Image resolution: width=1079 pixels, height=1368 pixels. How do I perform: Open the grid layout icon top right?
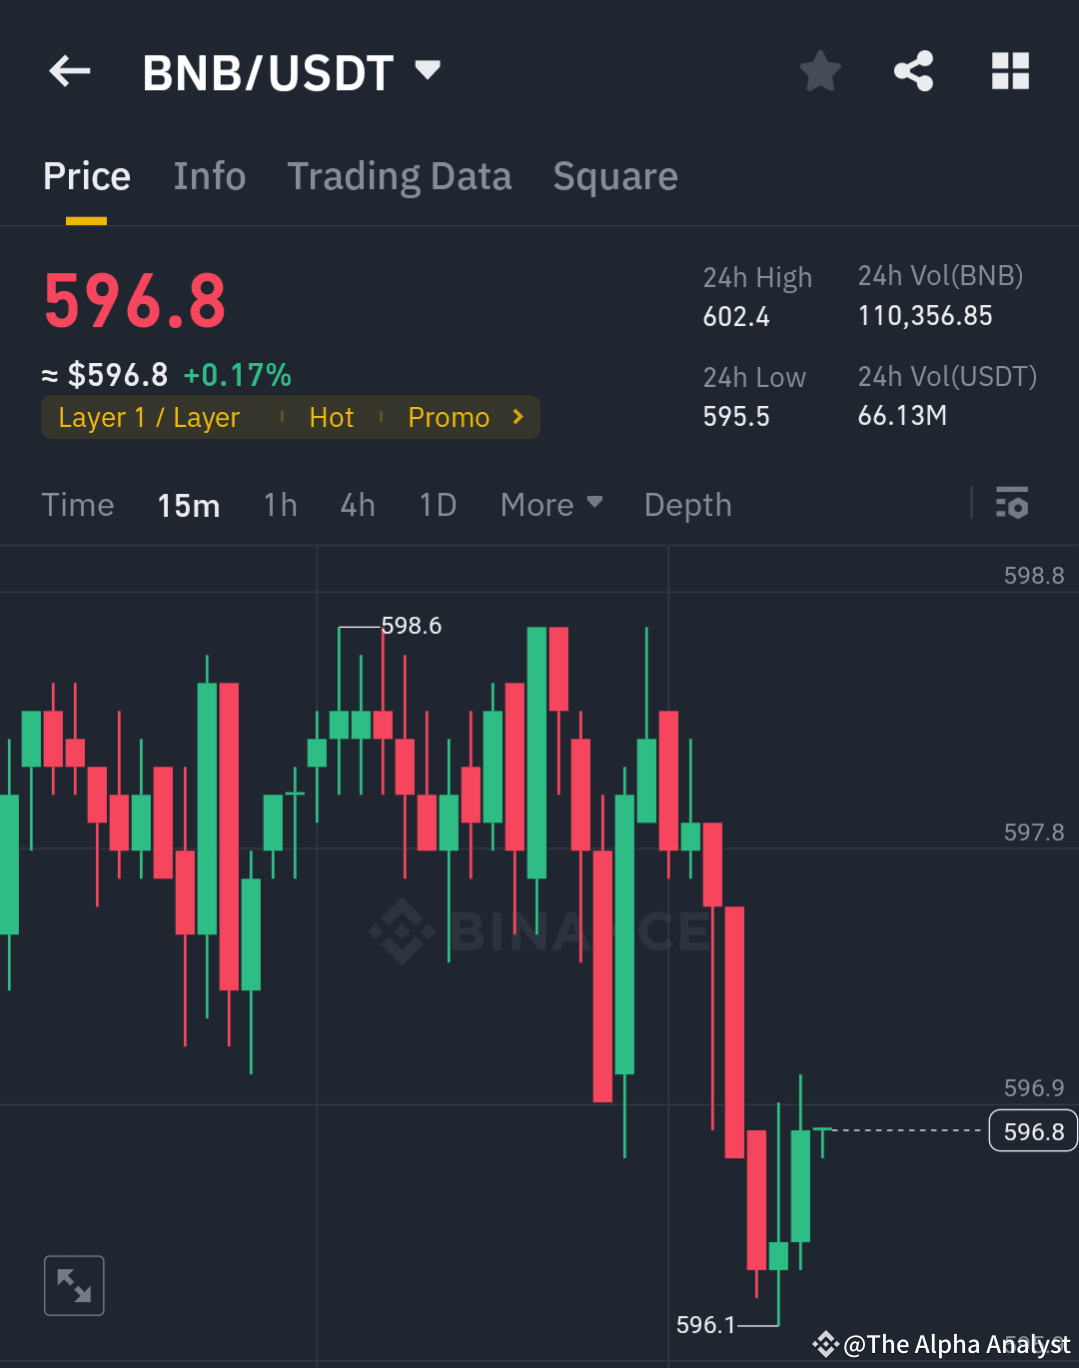1010,70
